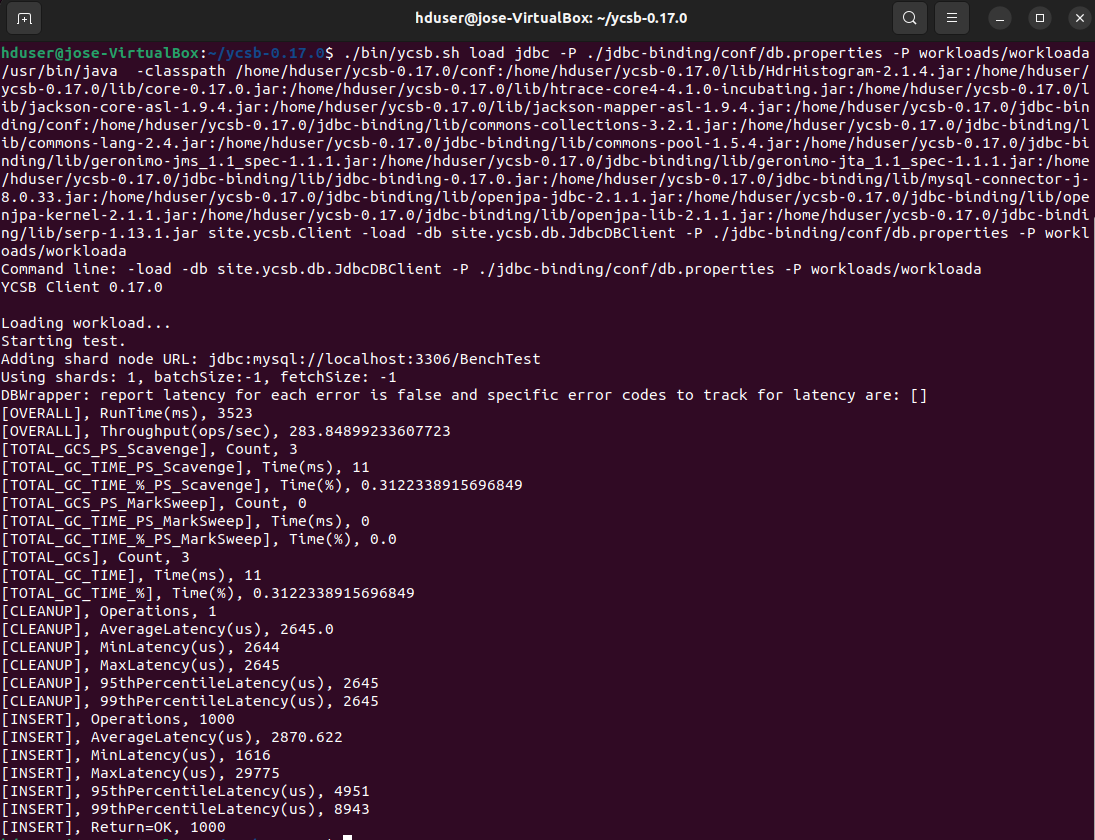Click the [TOTAL_GC_TIME_%_PS_Scavenge] percentage line
This screenshot has width=1095, height=840.
262,485
